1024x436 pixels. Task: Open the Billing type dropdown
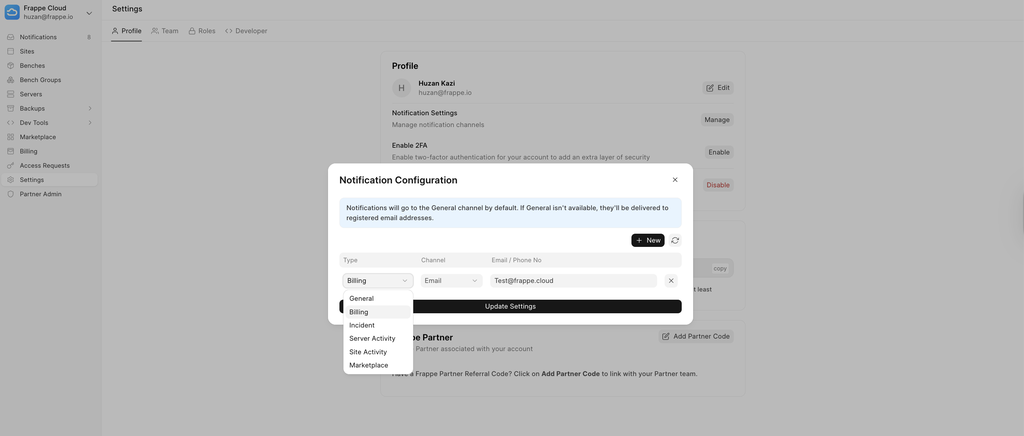point(377,281)
